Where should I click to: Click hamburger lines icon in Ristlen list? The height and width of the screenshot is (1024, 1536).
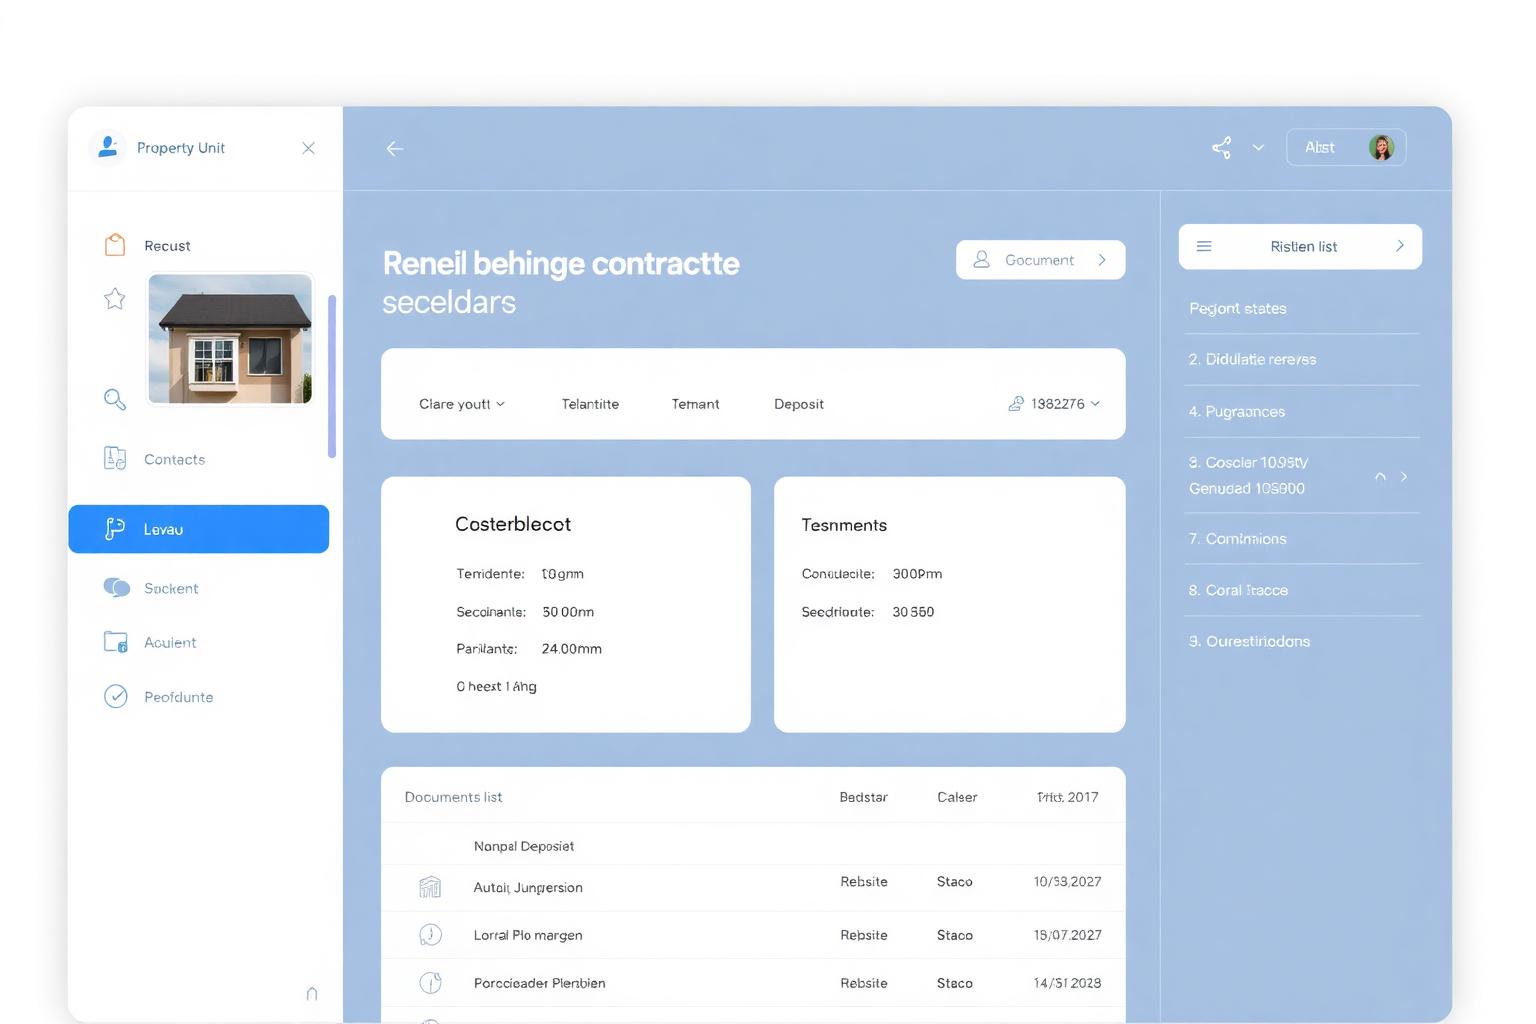pyautogui.click(x=1204, y=246)
